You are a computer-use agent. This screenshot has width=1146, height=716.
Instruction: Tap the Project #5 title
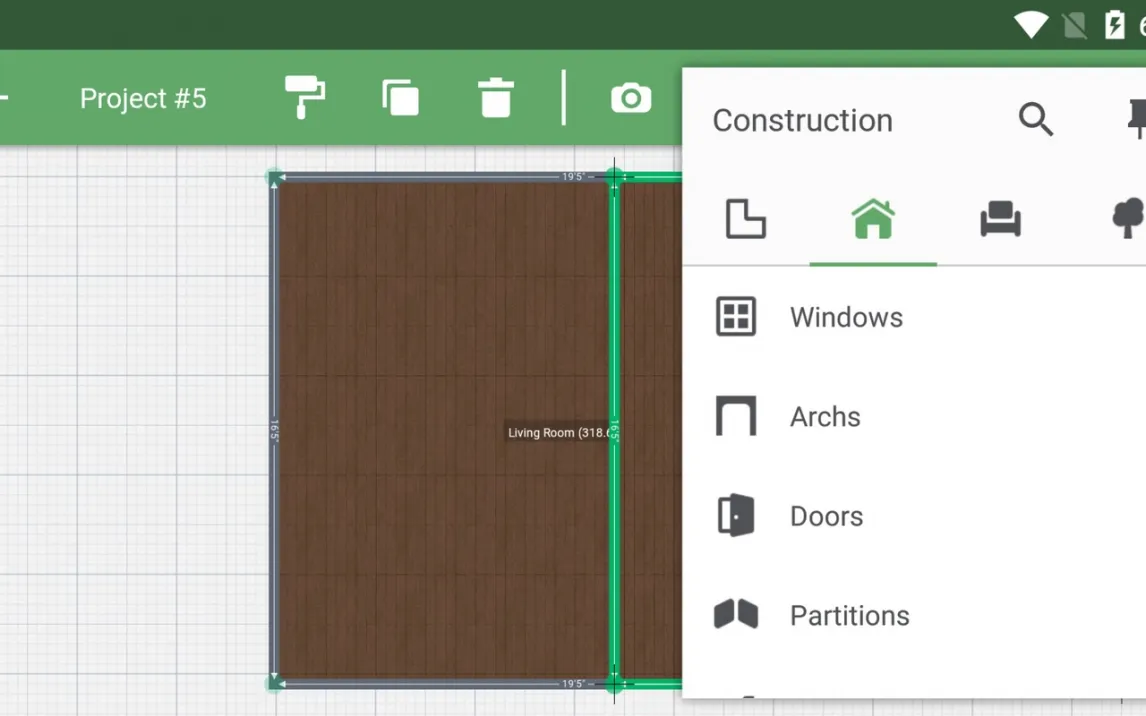[x=143, y=98]
